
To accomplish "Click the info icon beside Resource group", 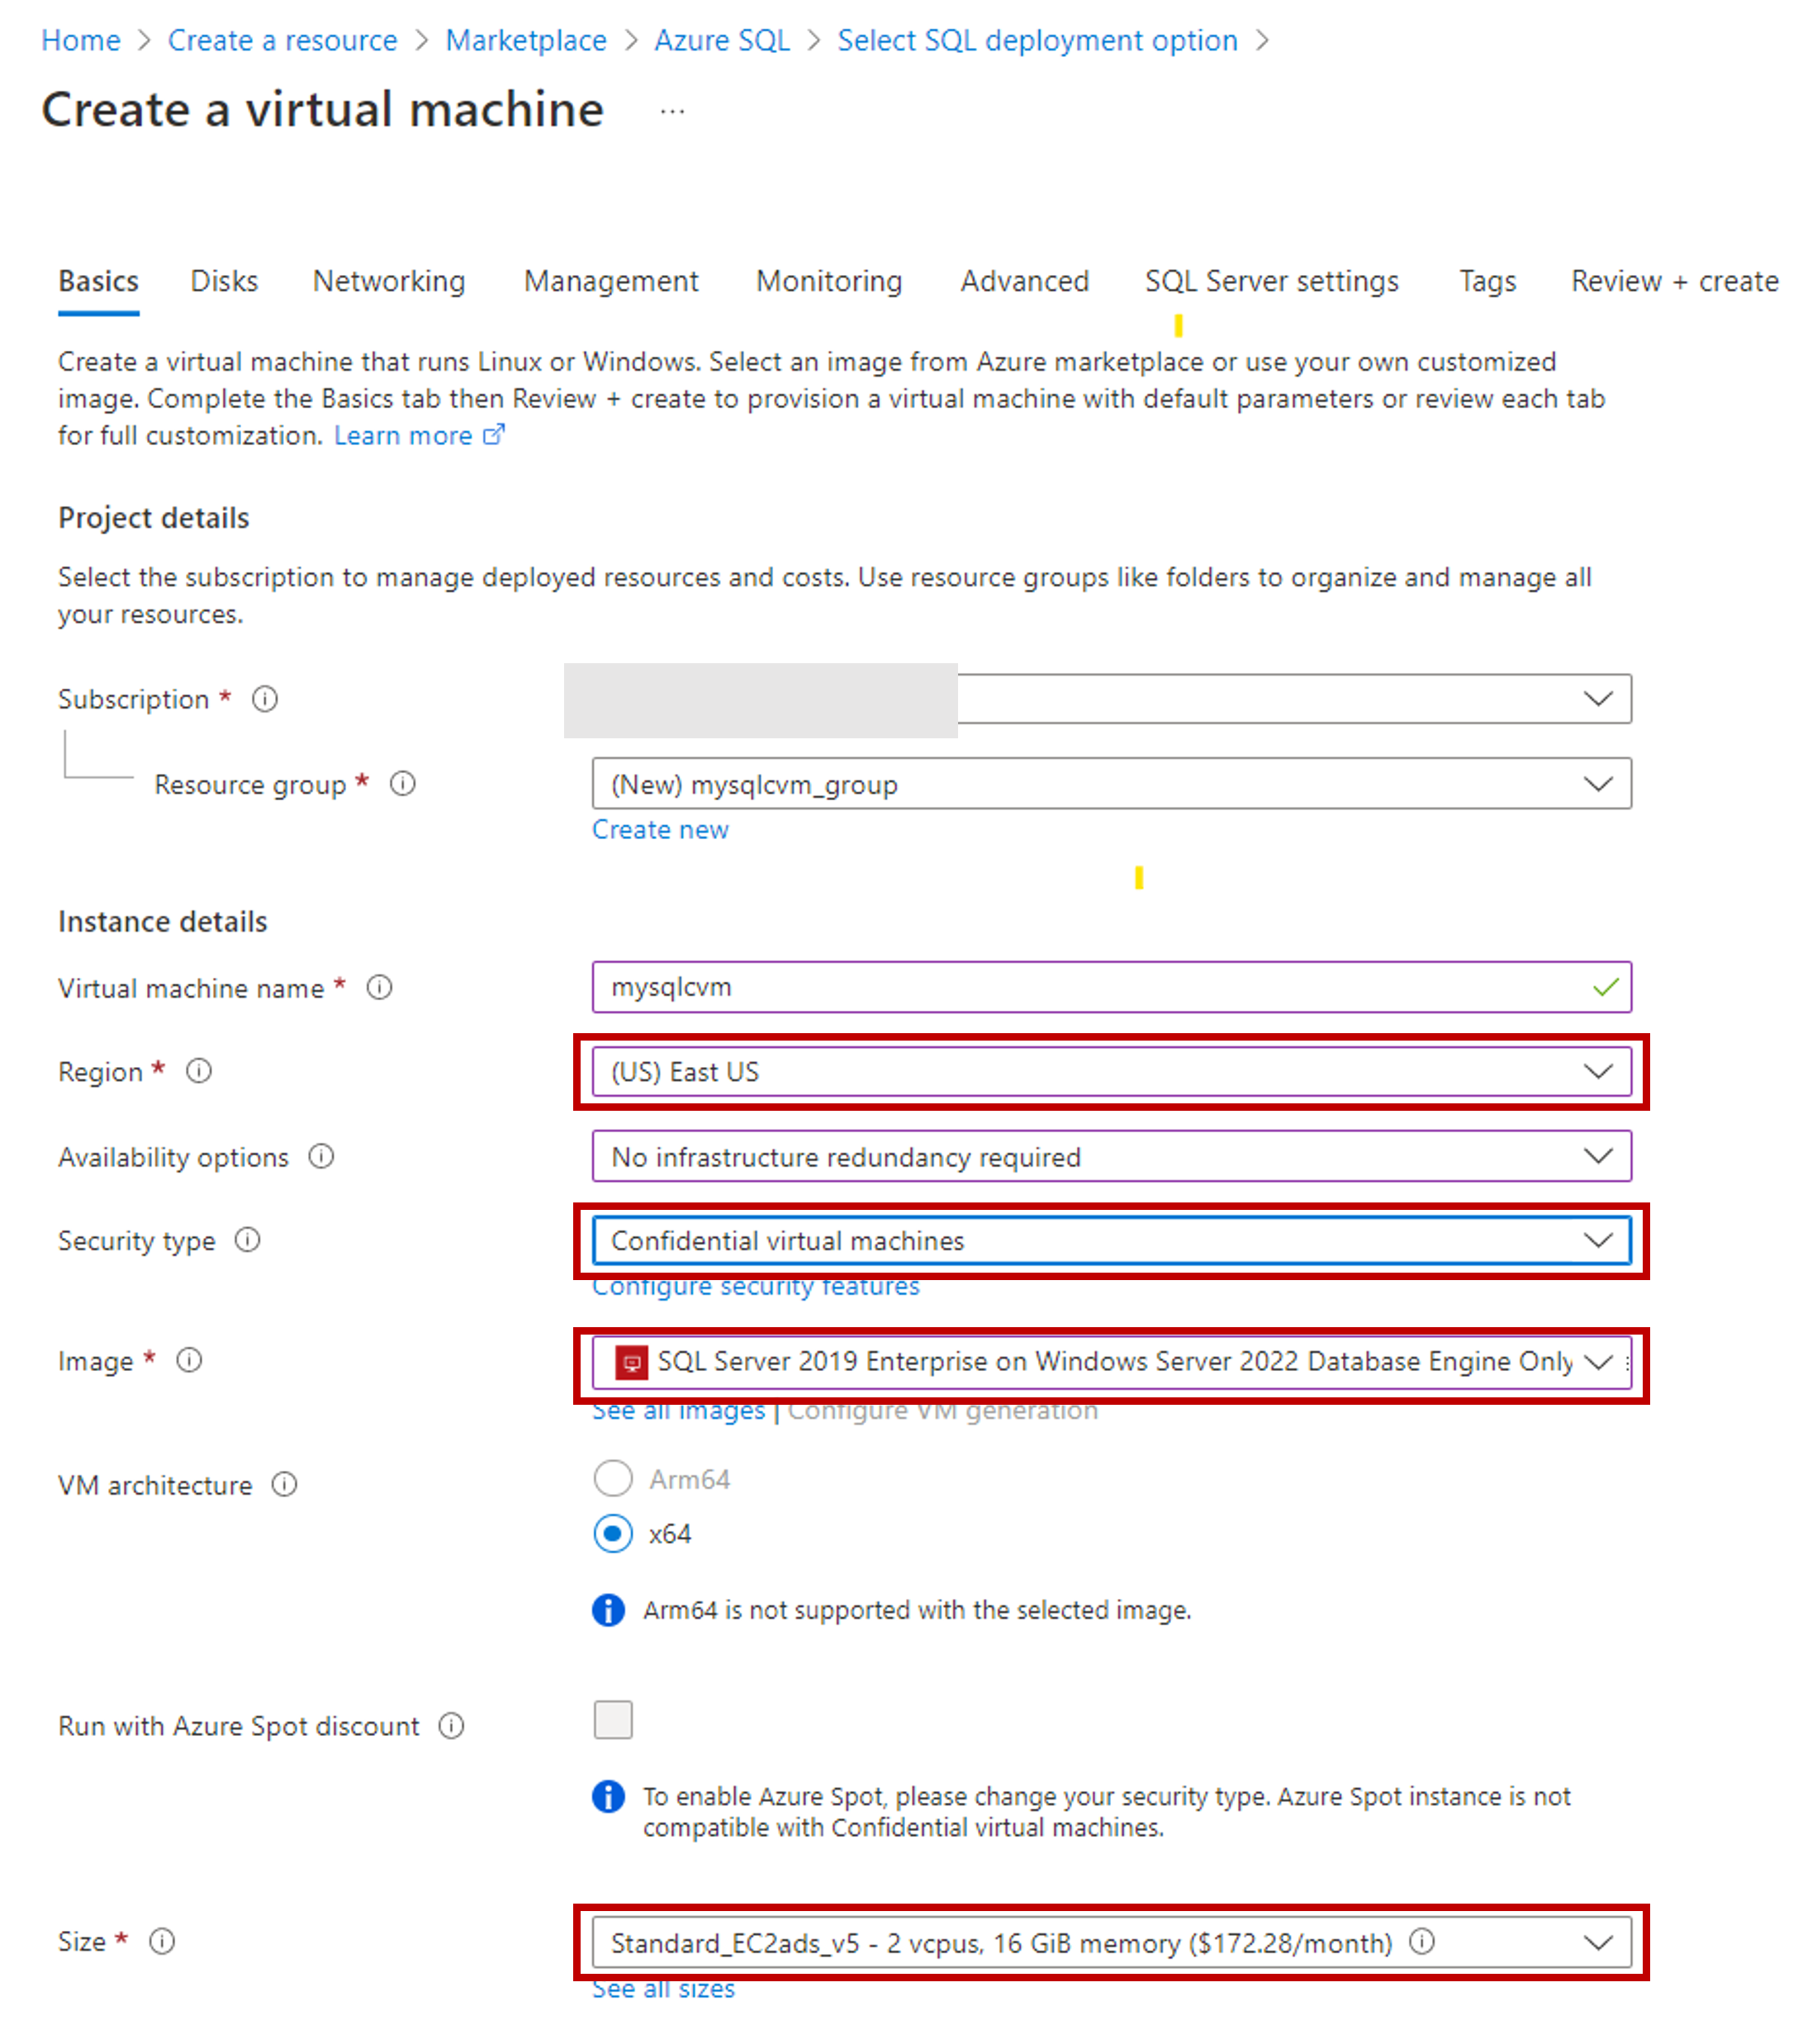I will [402, 784].
